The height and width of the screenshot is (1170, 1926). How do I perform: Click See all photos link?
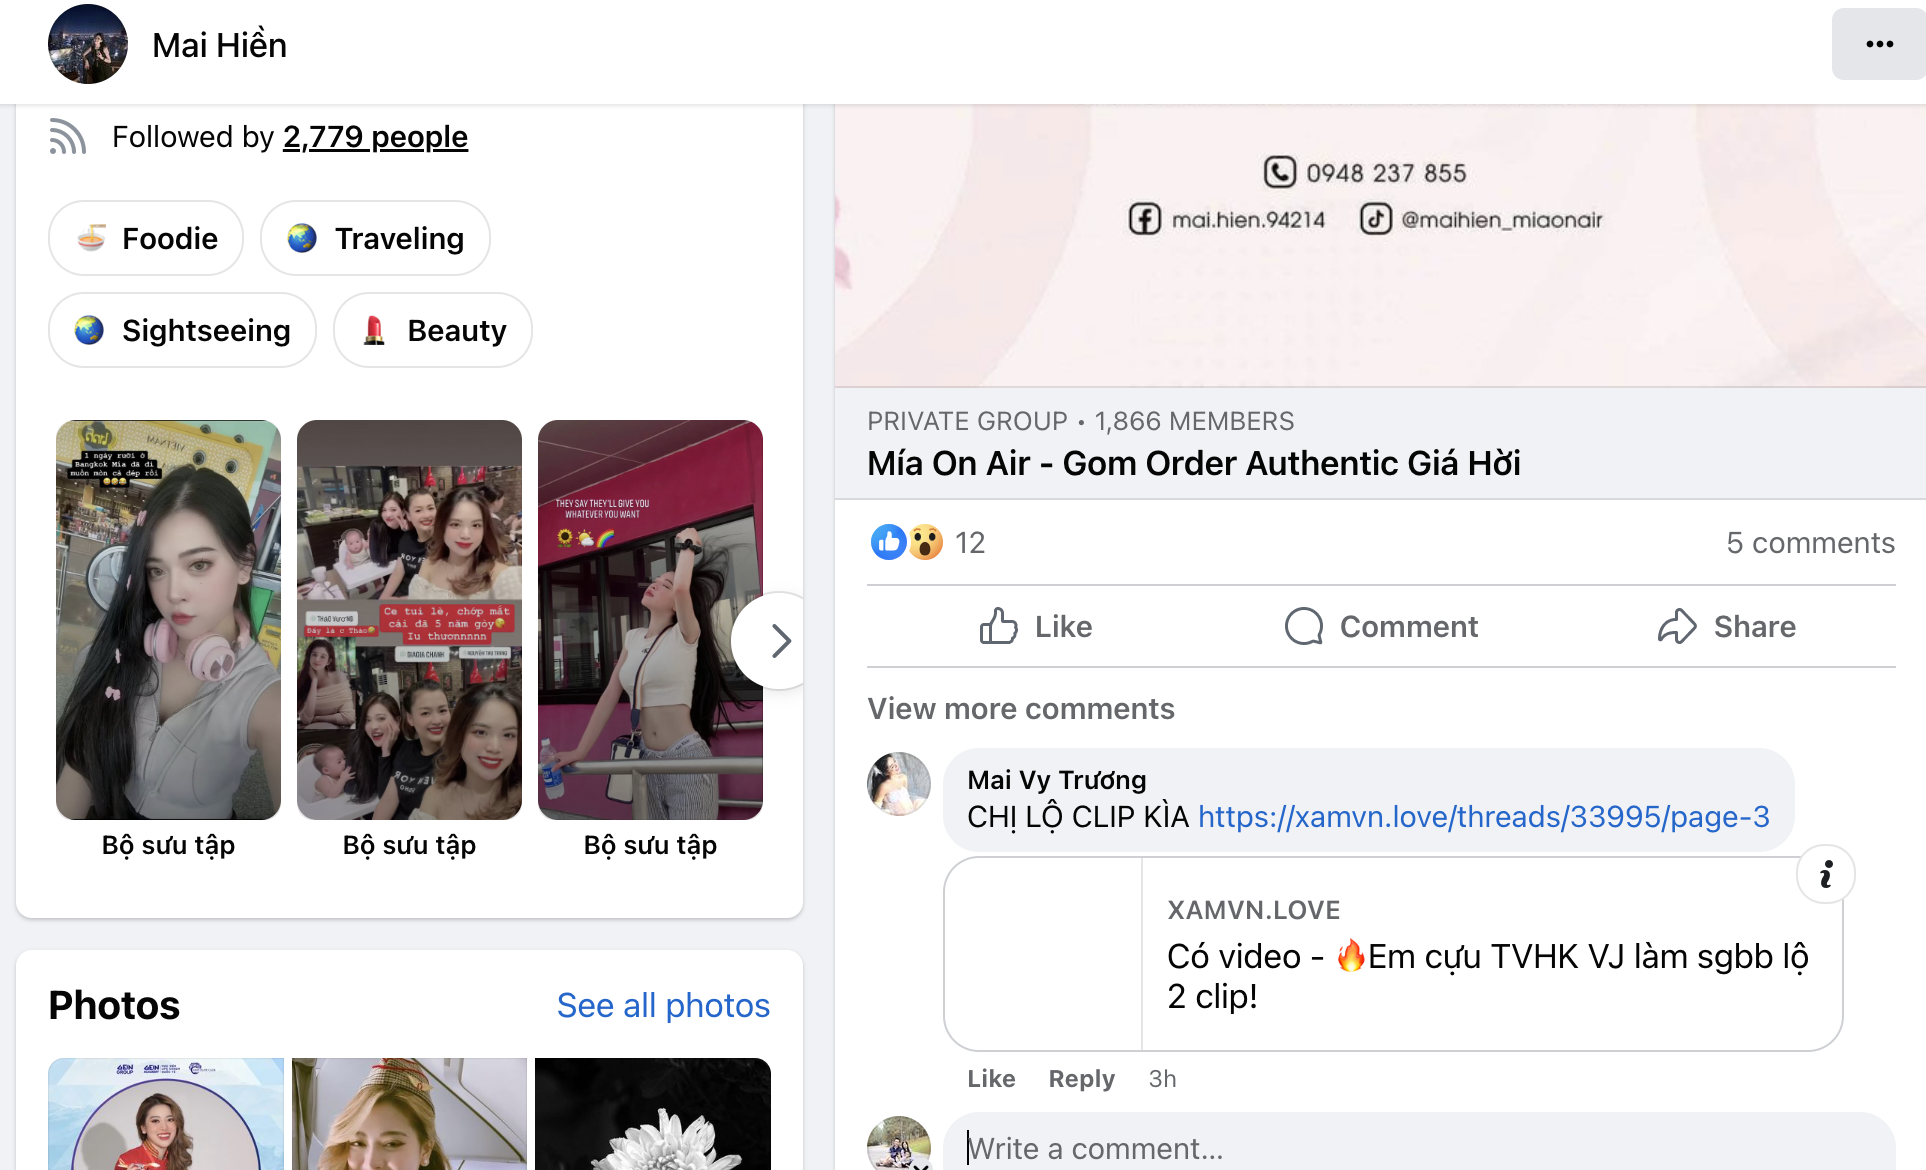pyautogui.click(x=662, y=1005)
